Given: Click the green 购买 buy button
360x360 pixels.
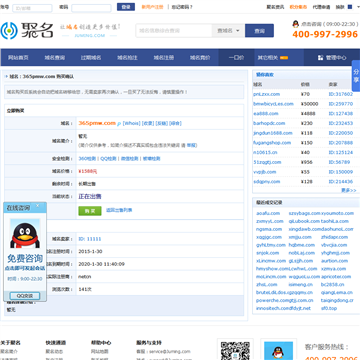Looking at the screenshot, I should pyautogui.click(x=90, y=211).
